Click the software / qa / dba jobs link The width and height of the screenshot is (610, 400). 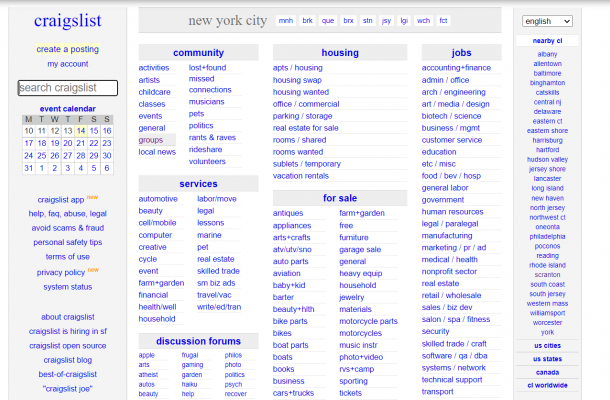455,355
